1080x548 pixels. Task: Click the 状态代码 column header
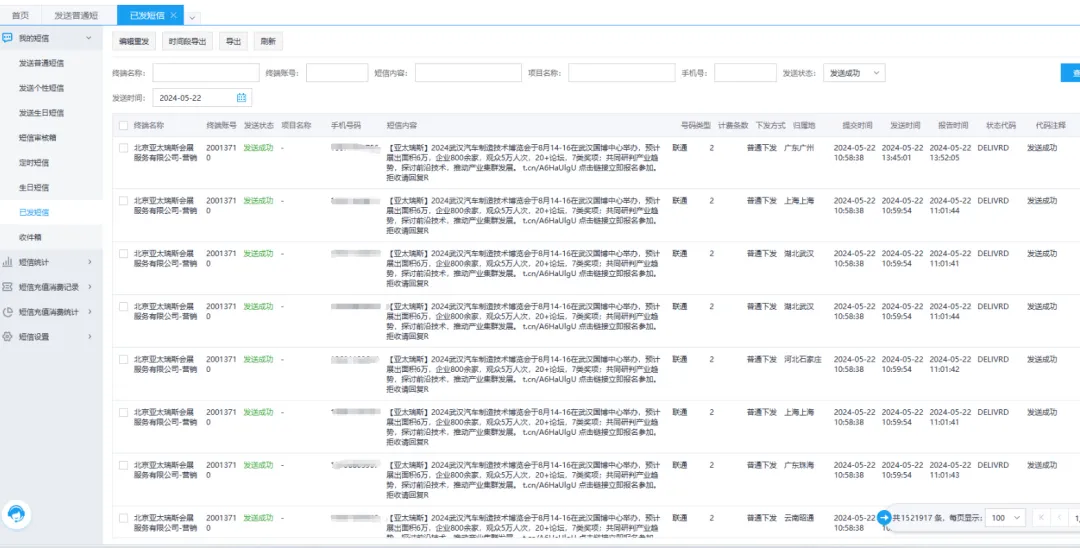(x=1001, y=125)
